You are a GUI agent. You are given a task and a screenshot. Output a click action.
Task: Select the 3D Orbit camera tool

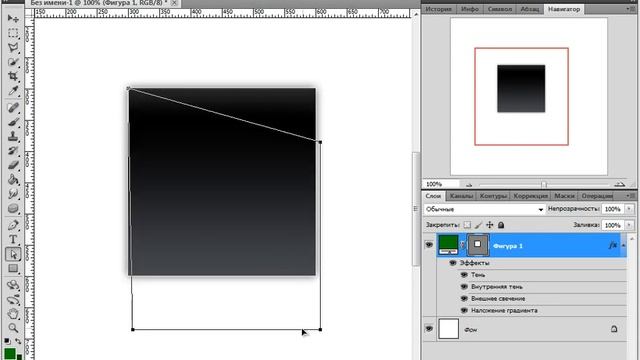13,300
